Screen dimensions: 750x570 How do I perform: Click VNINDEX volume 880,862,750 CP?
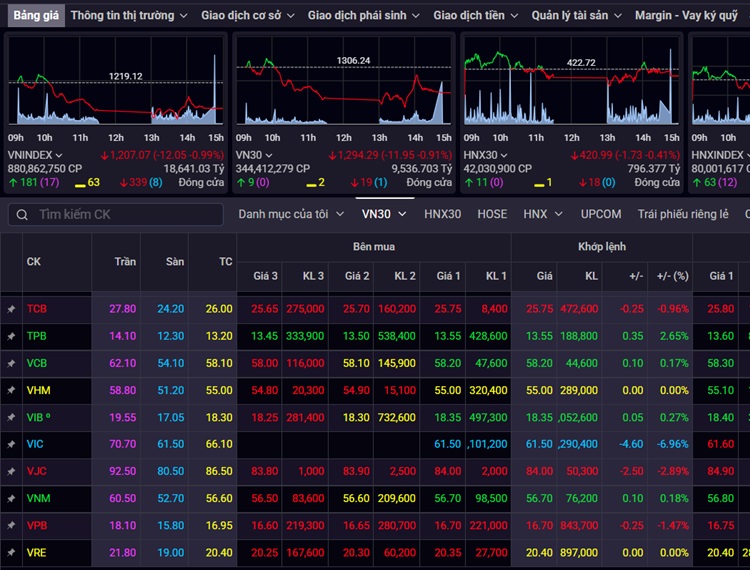(45, 169)
